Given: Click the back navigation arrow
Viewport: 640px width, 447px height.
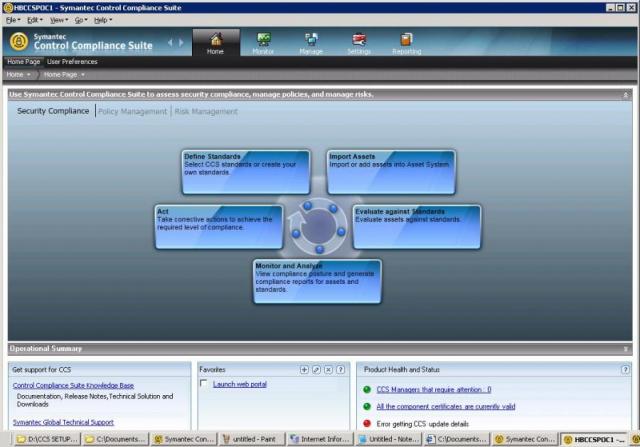Looking at the screenshot, I should [170, 42].
